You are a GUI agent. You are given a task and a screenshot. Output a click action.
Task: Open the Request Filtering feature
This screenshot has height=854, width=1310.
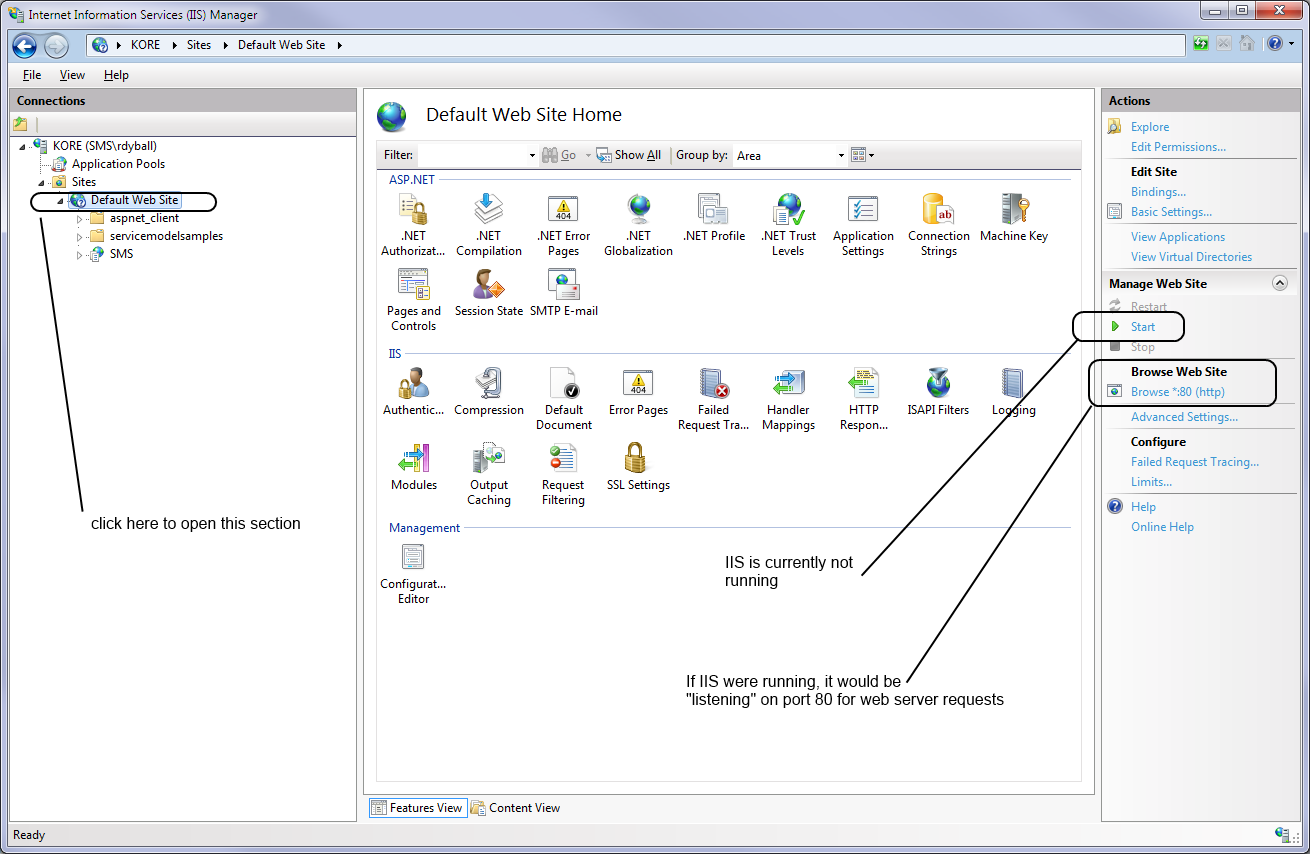point(563,460)
